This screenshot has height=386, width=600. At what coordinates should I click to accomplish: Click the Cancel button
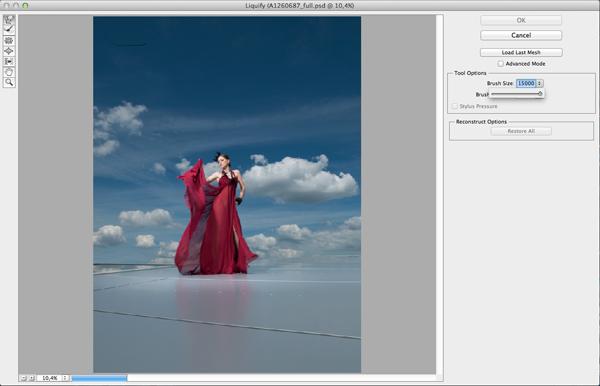click(521, 35)
